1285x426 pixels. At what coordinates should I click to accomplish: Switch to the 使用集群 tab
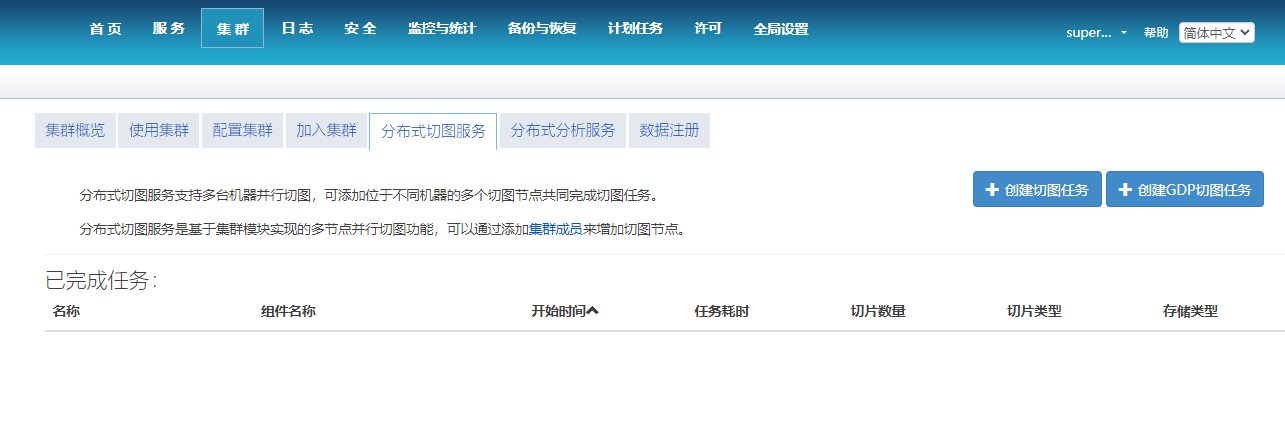159,131
